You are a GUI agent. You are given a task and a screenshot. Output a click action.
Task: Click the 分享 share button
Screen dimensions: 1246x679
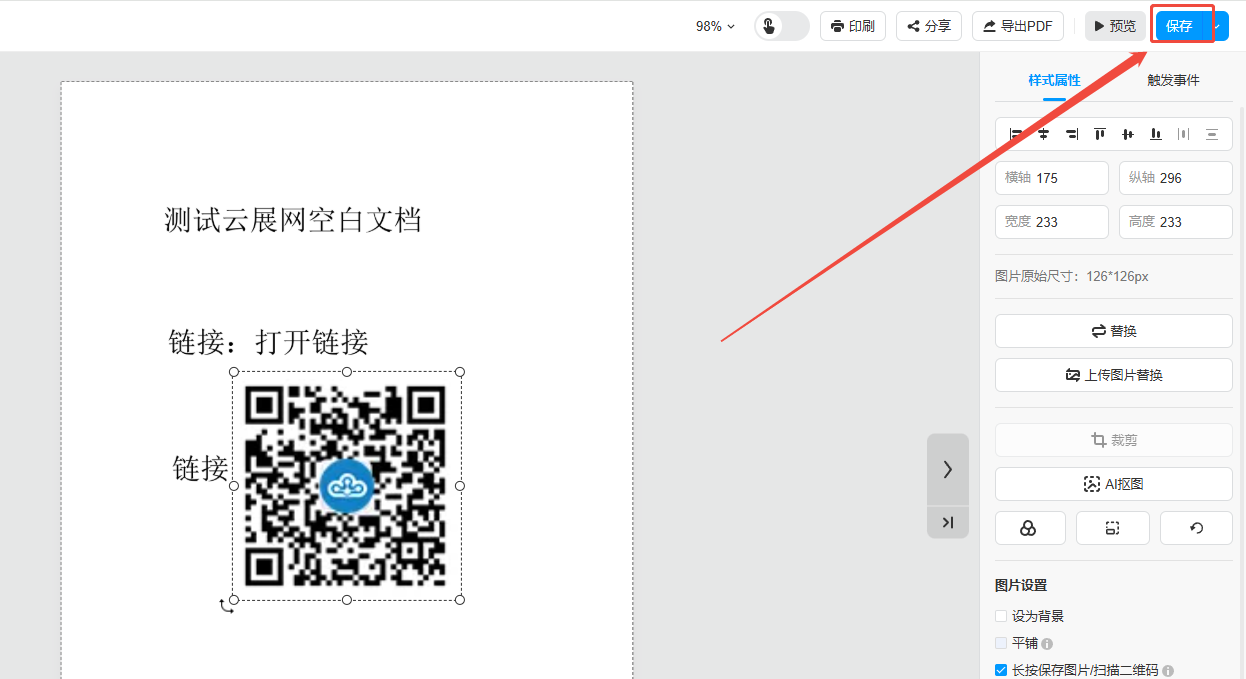pos(929,26)
